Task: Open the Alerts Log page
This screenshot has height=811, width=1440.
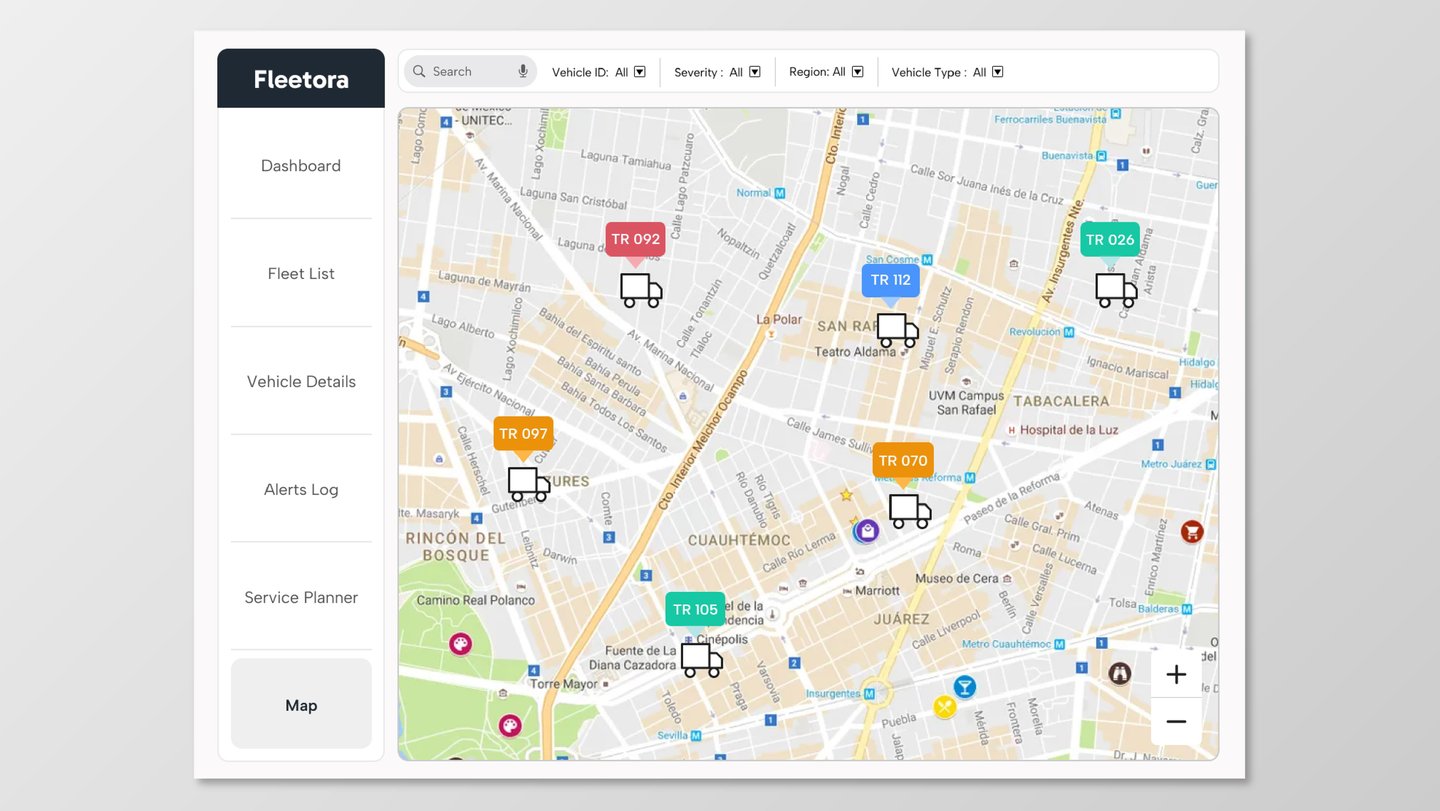Action: (301, 490)
